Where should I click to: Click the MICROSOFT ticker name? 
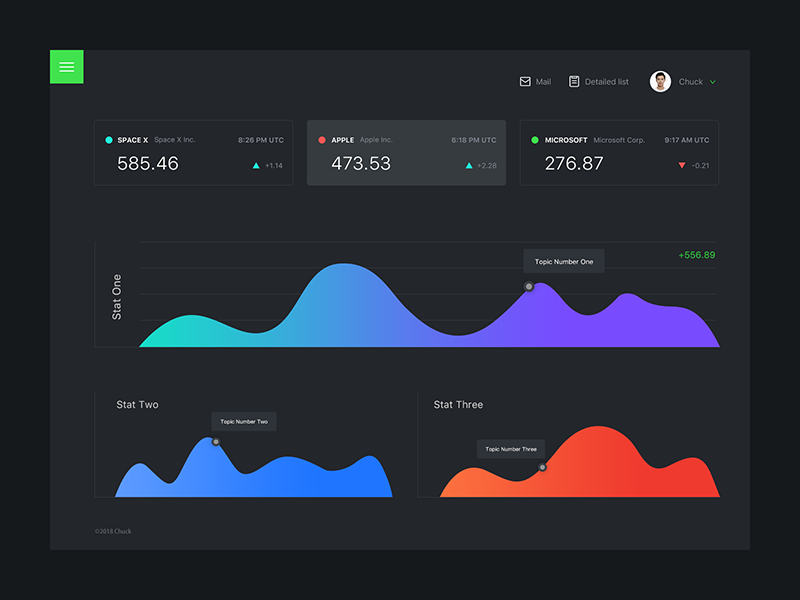(566, 140)
